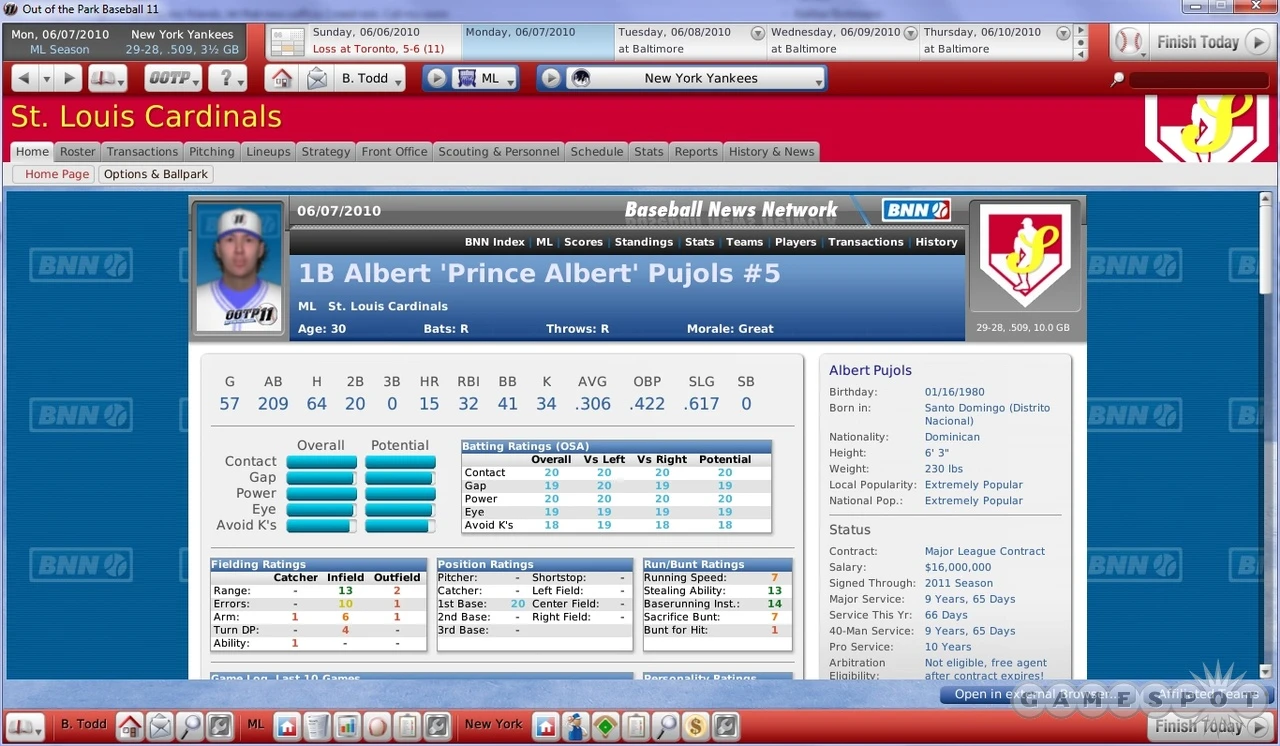Switch to the Transactions tab
This screenshot has height=746, width=1280.
coord(142,152)
